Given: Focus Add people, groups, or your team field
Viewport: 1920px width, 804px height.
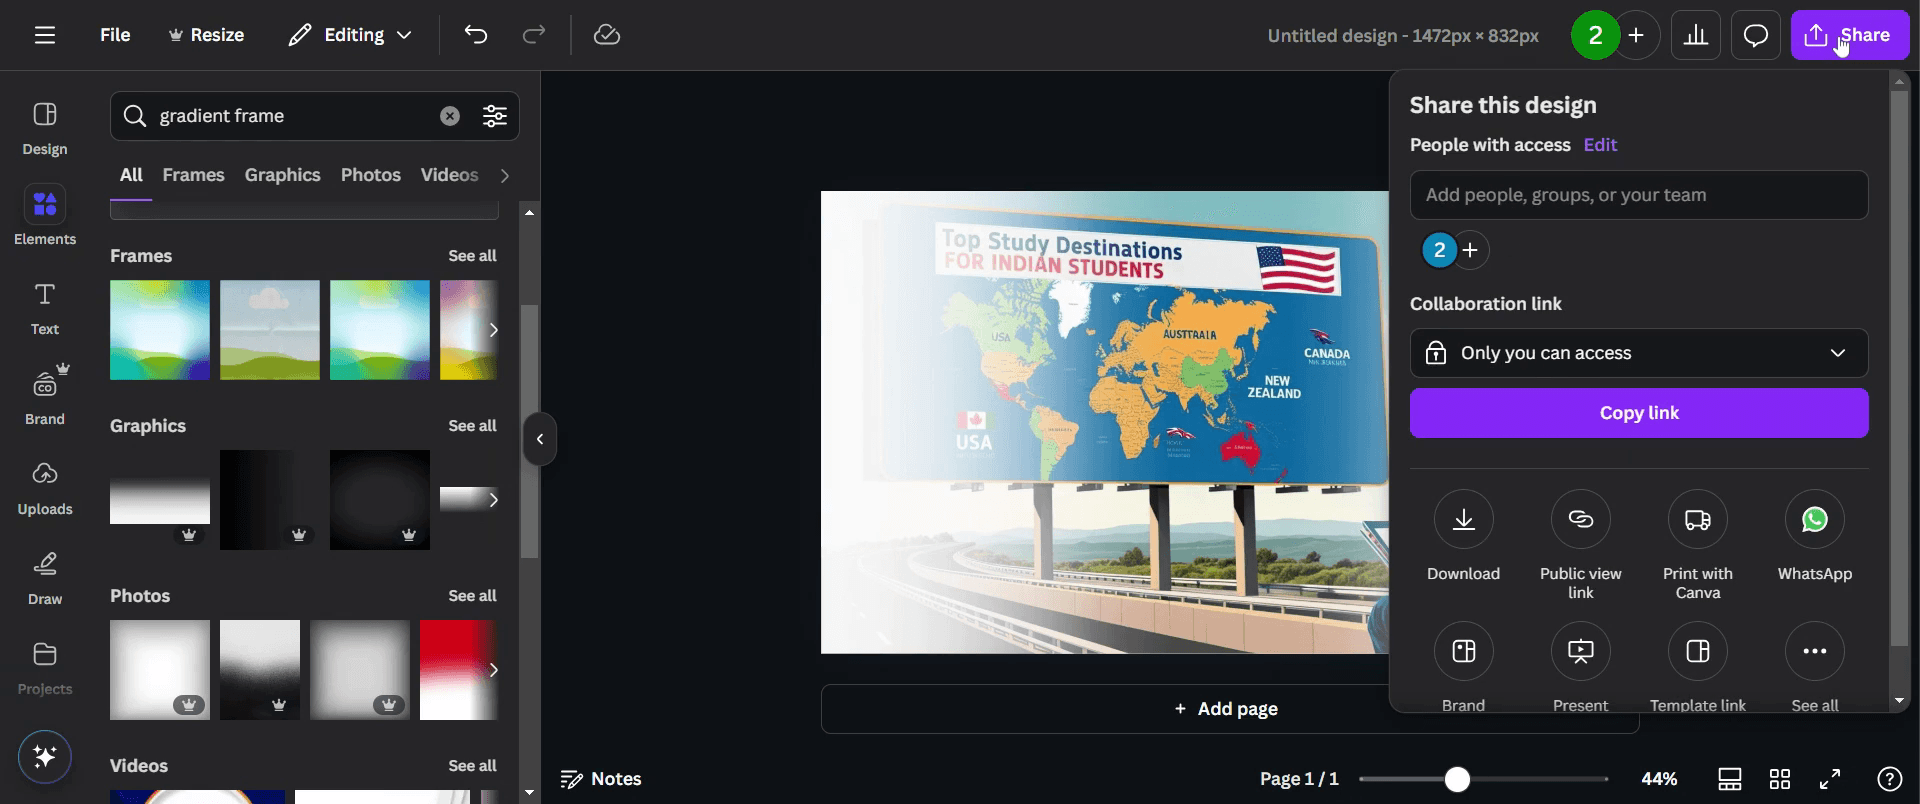Looking at the screenshot, I should pos(1639,195).
